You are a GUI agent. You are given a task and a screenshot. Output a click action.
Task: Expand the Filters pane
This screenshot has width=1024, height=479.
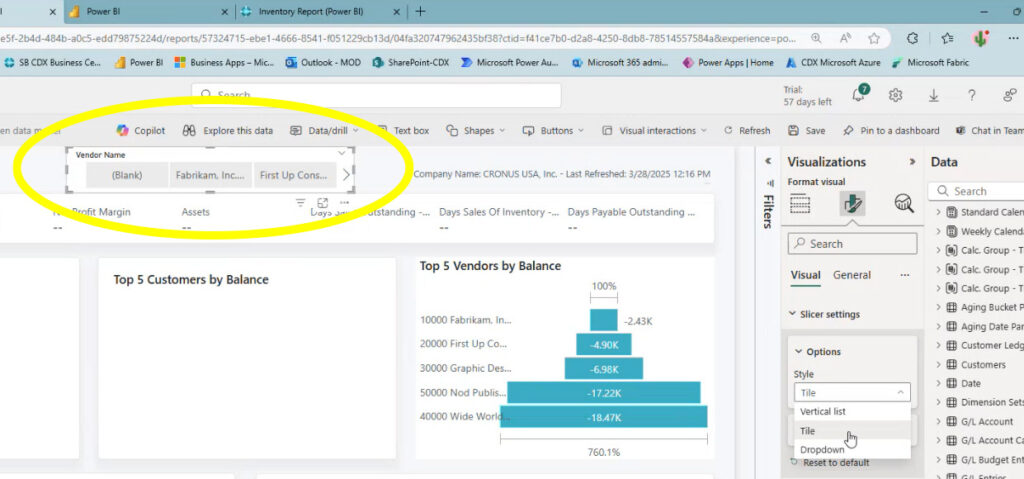769,161
